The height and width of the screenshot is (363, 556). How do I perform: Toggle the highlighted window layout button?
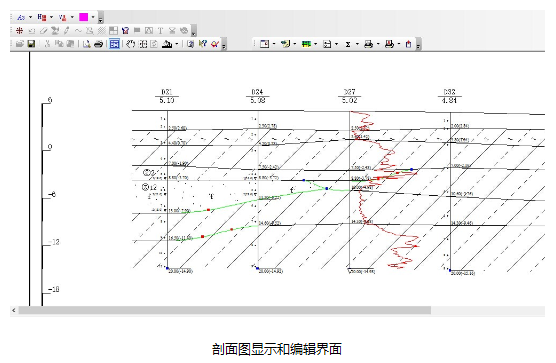[114, 44]
